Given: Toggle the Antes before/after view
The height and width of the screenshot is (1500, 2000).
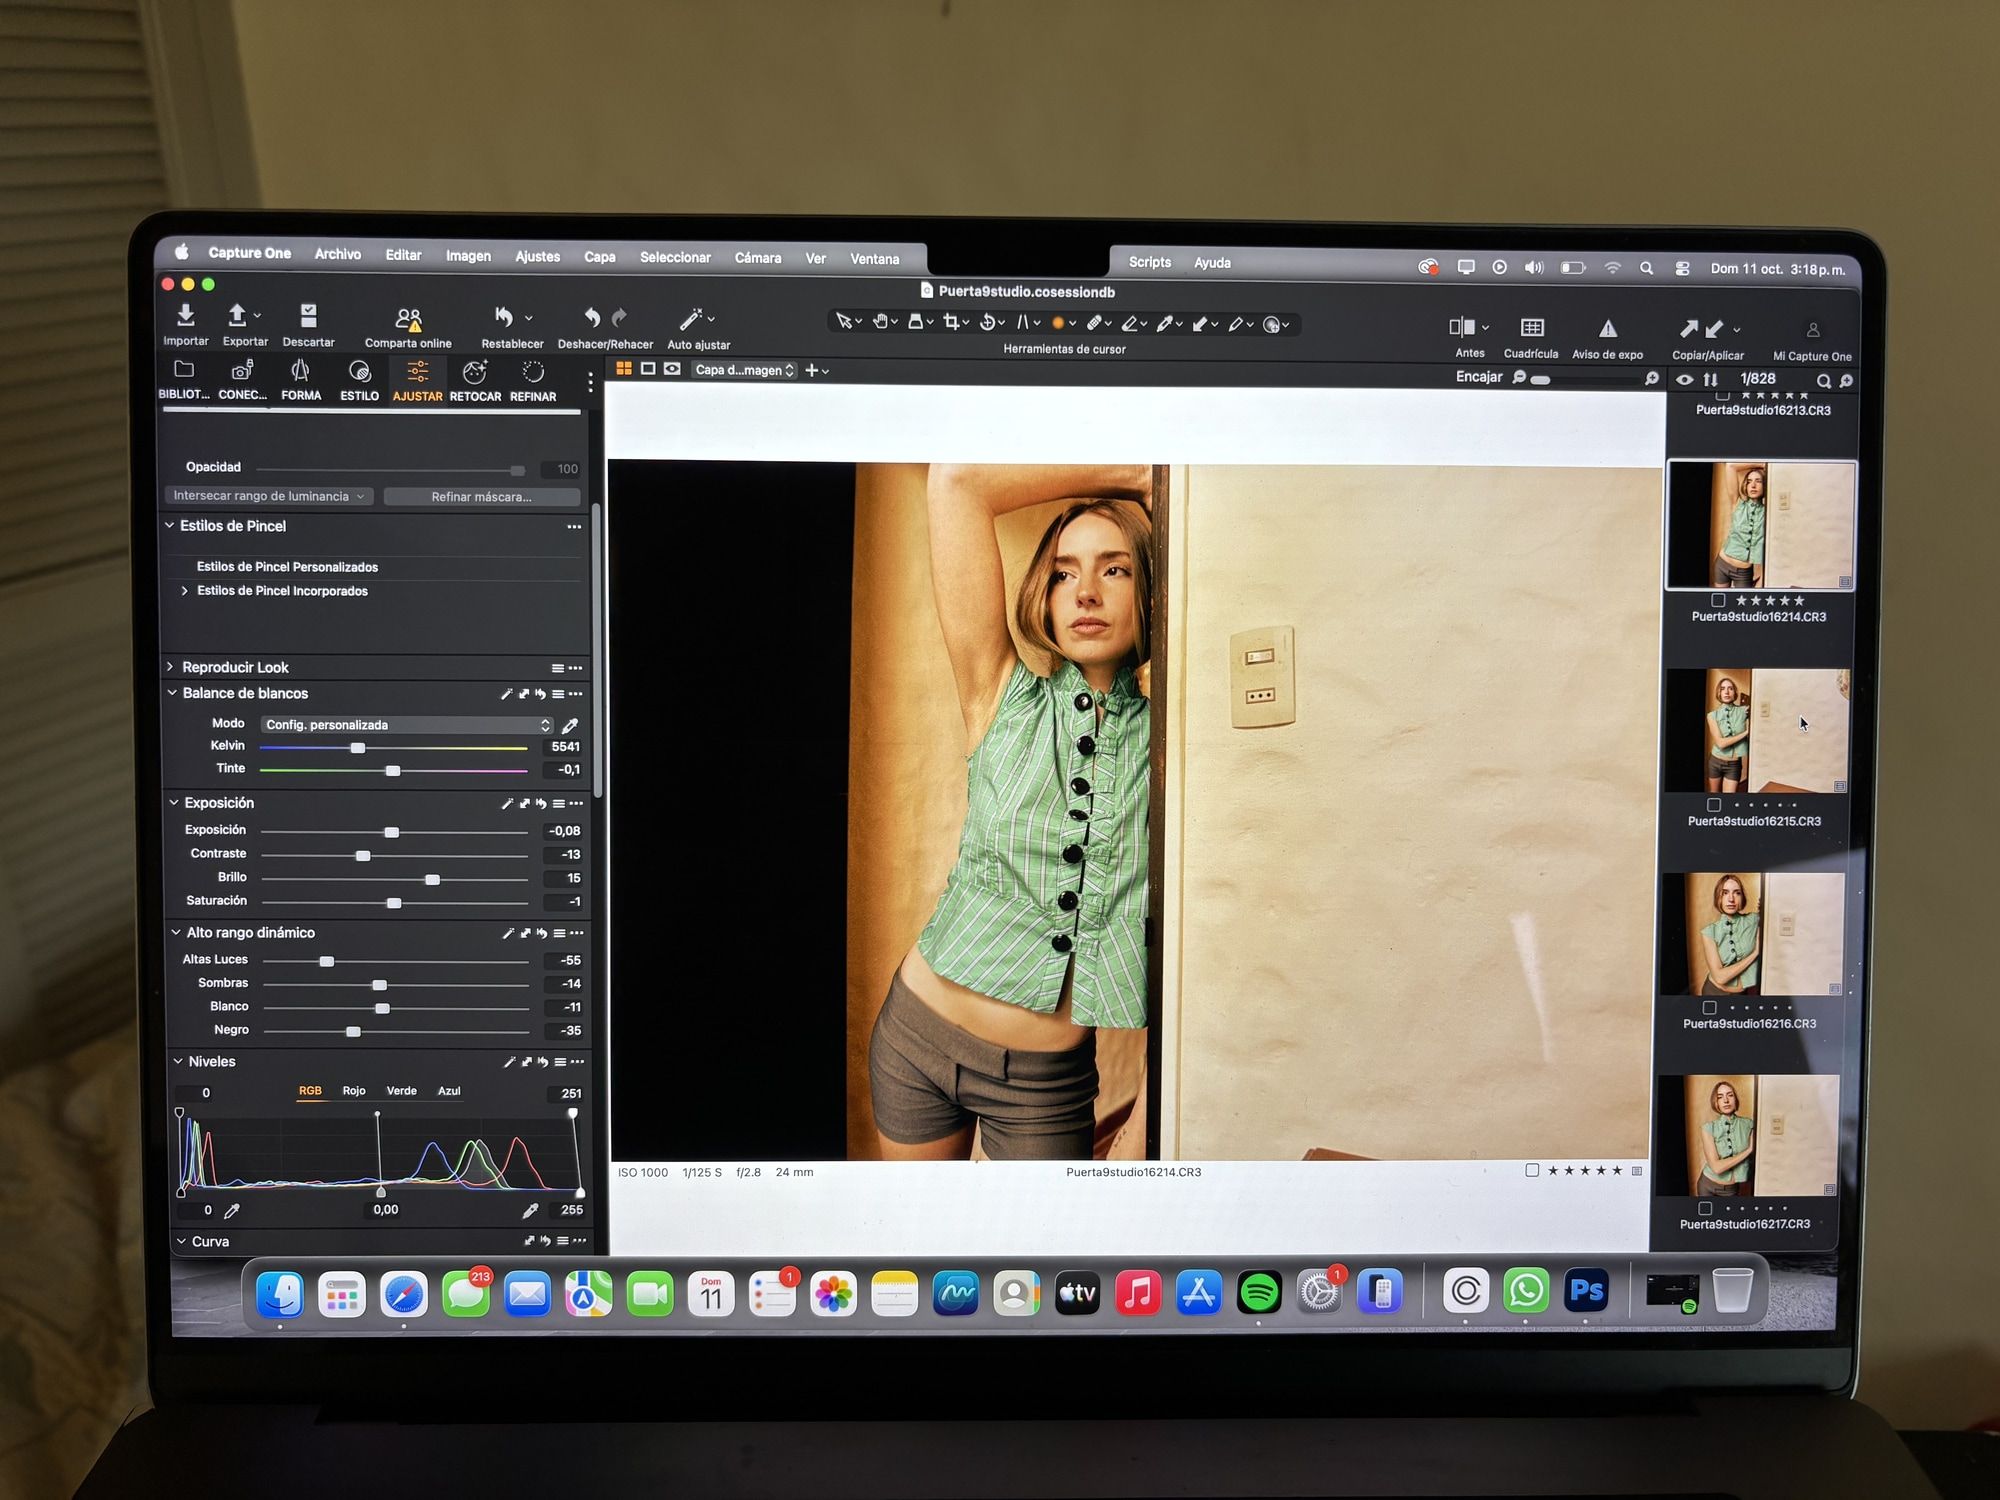Looking at the screenshot, I should click(x=1462, y=327).
